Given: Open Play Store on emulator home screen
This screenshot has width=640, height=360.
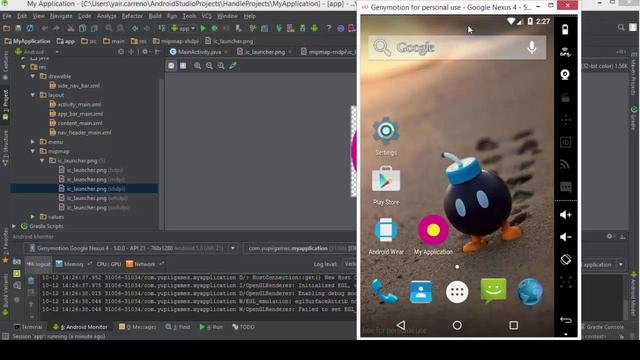Looking at the screenshot, I should [x=386, y=185].
